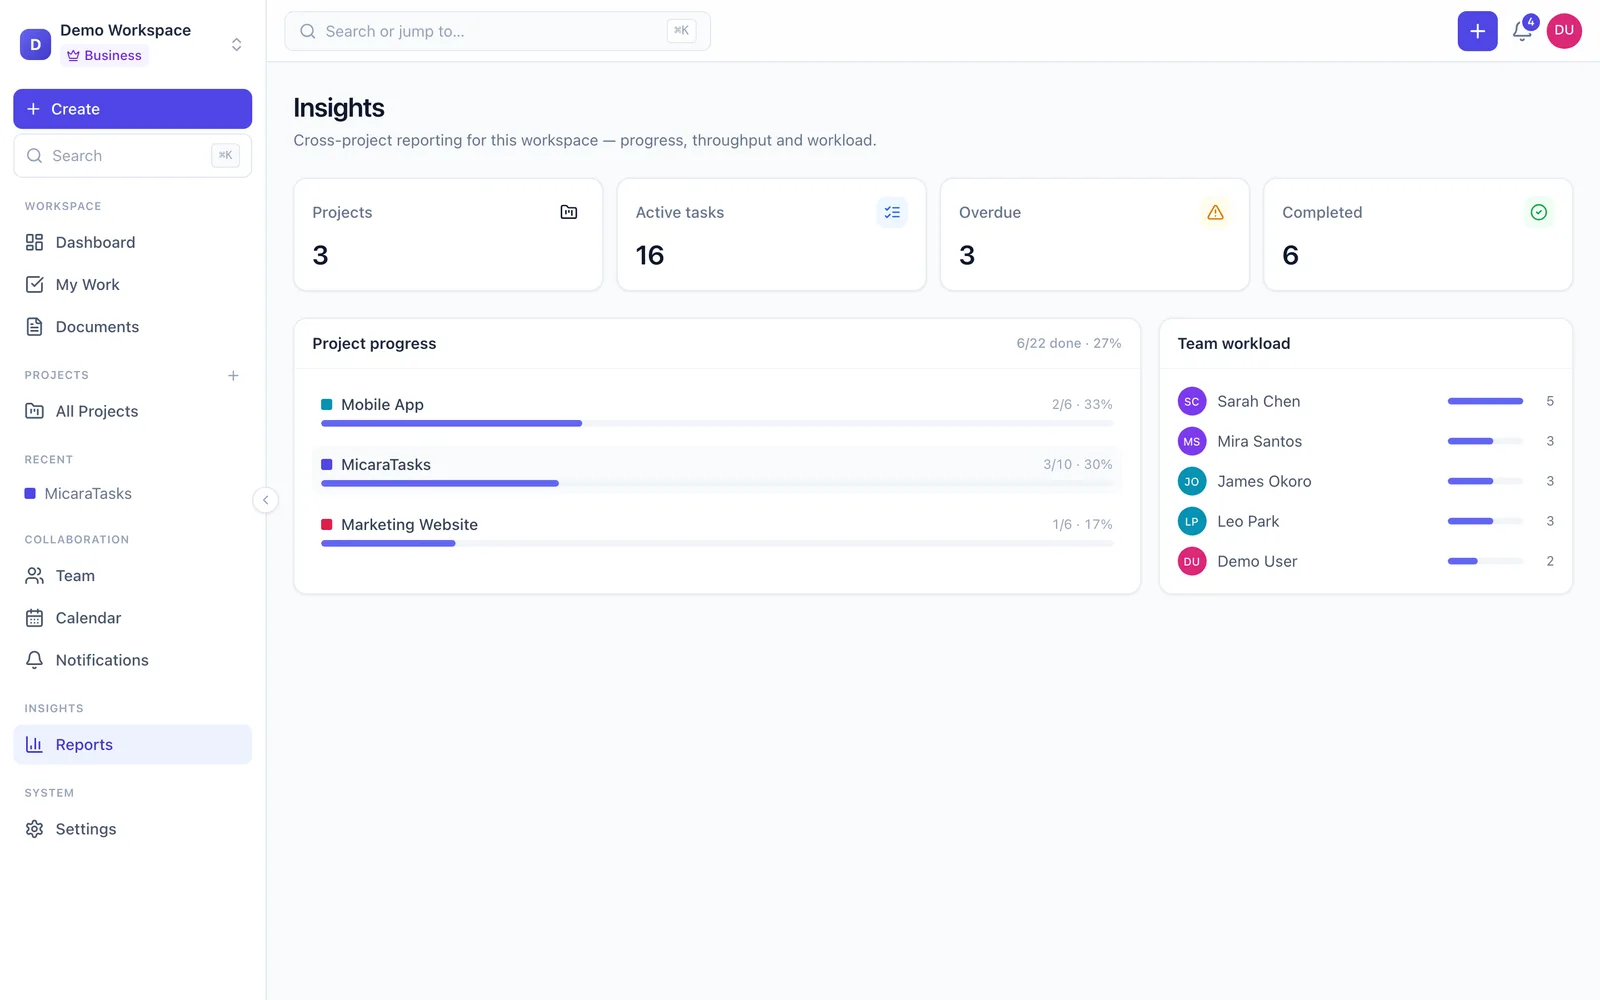Focus the sidebar Search field
The image size is (1600, 1000).
pos(132,156)
